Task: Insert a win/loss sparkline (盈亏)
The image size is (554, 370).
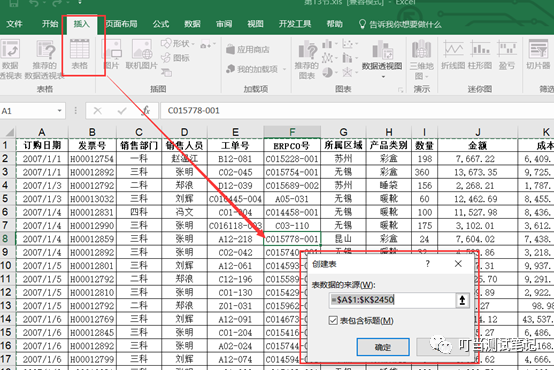Action: point(507,54)
